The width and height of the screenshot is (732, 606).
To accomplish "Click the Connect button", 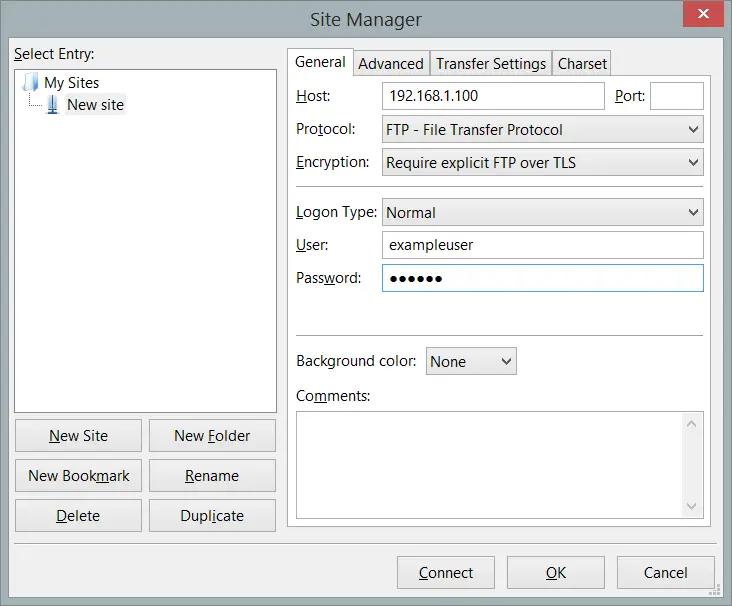I will click(x=446, y=572).
